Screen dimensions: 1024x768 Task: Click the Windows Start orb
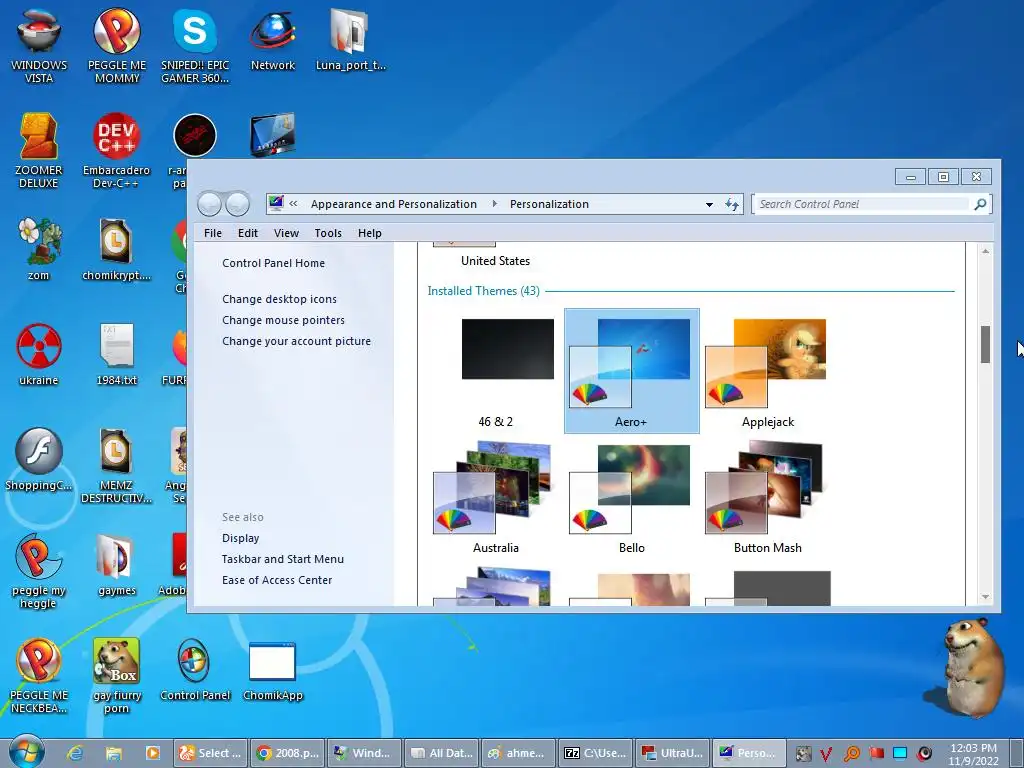click(x=27, y=752)
